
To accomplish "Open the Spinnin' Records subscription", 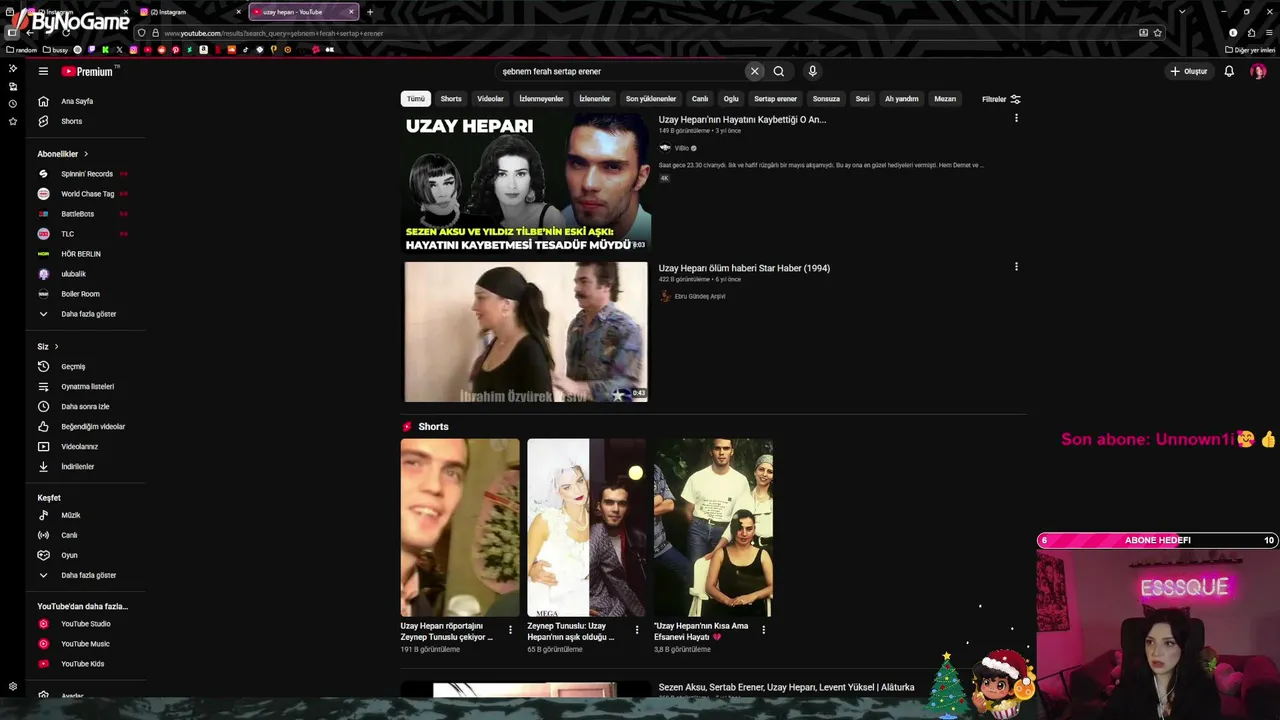I will (x=85, y=174).
